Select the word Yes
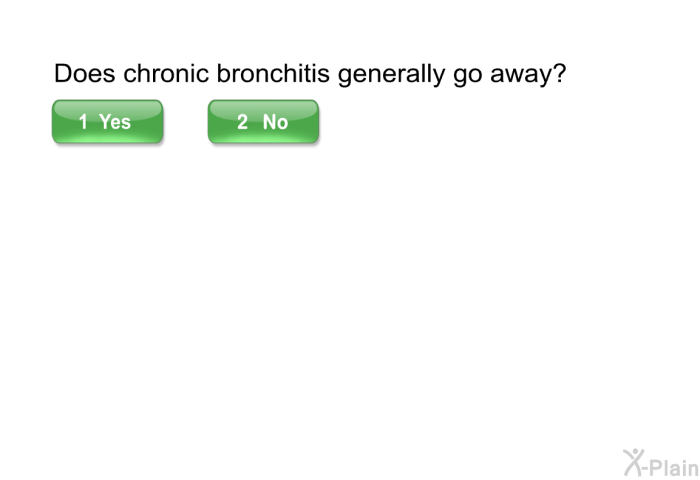Viewport: 700px width, 480px height. [x=115, y=122]
